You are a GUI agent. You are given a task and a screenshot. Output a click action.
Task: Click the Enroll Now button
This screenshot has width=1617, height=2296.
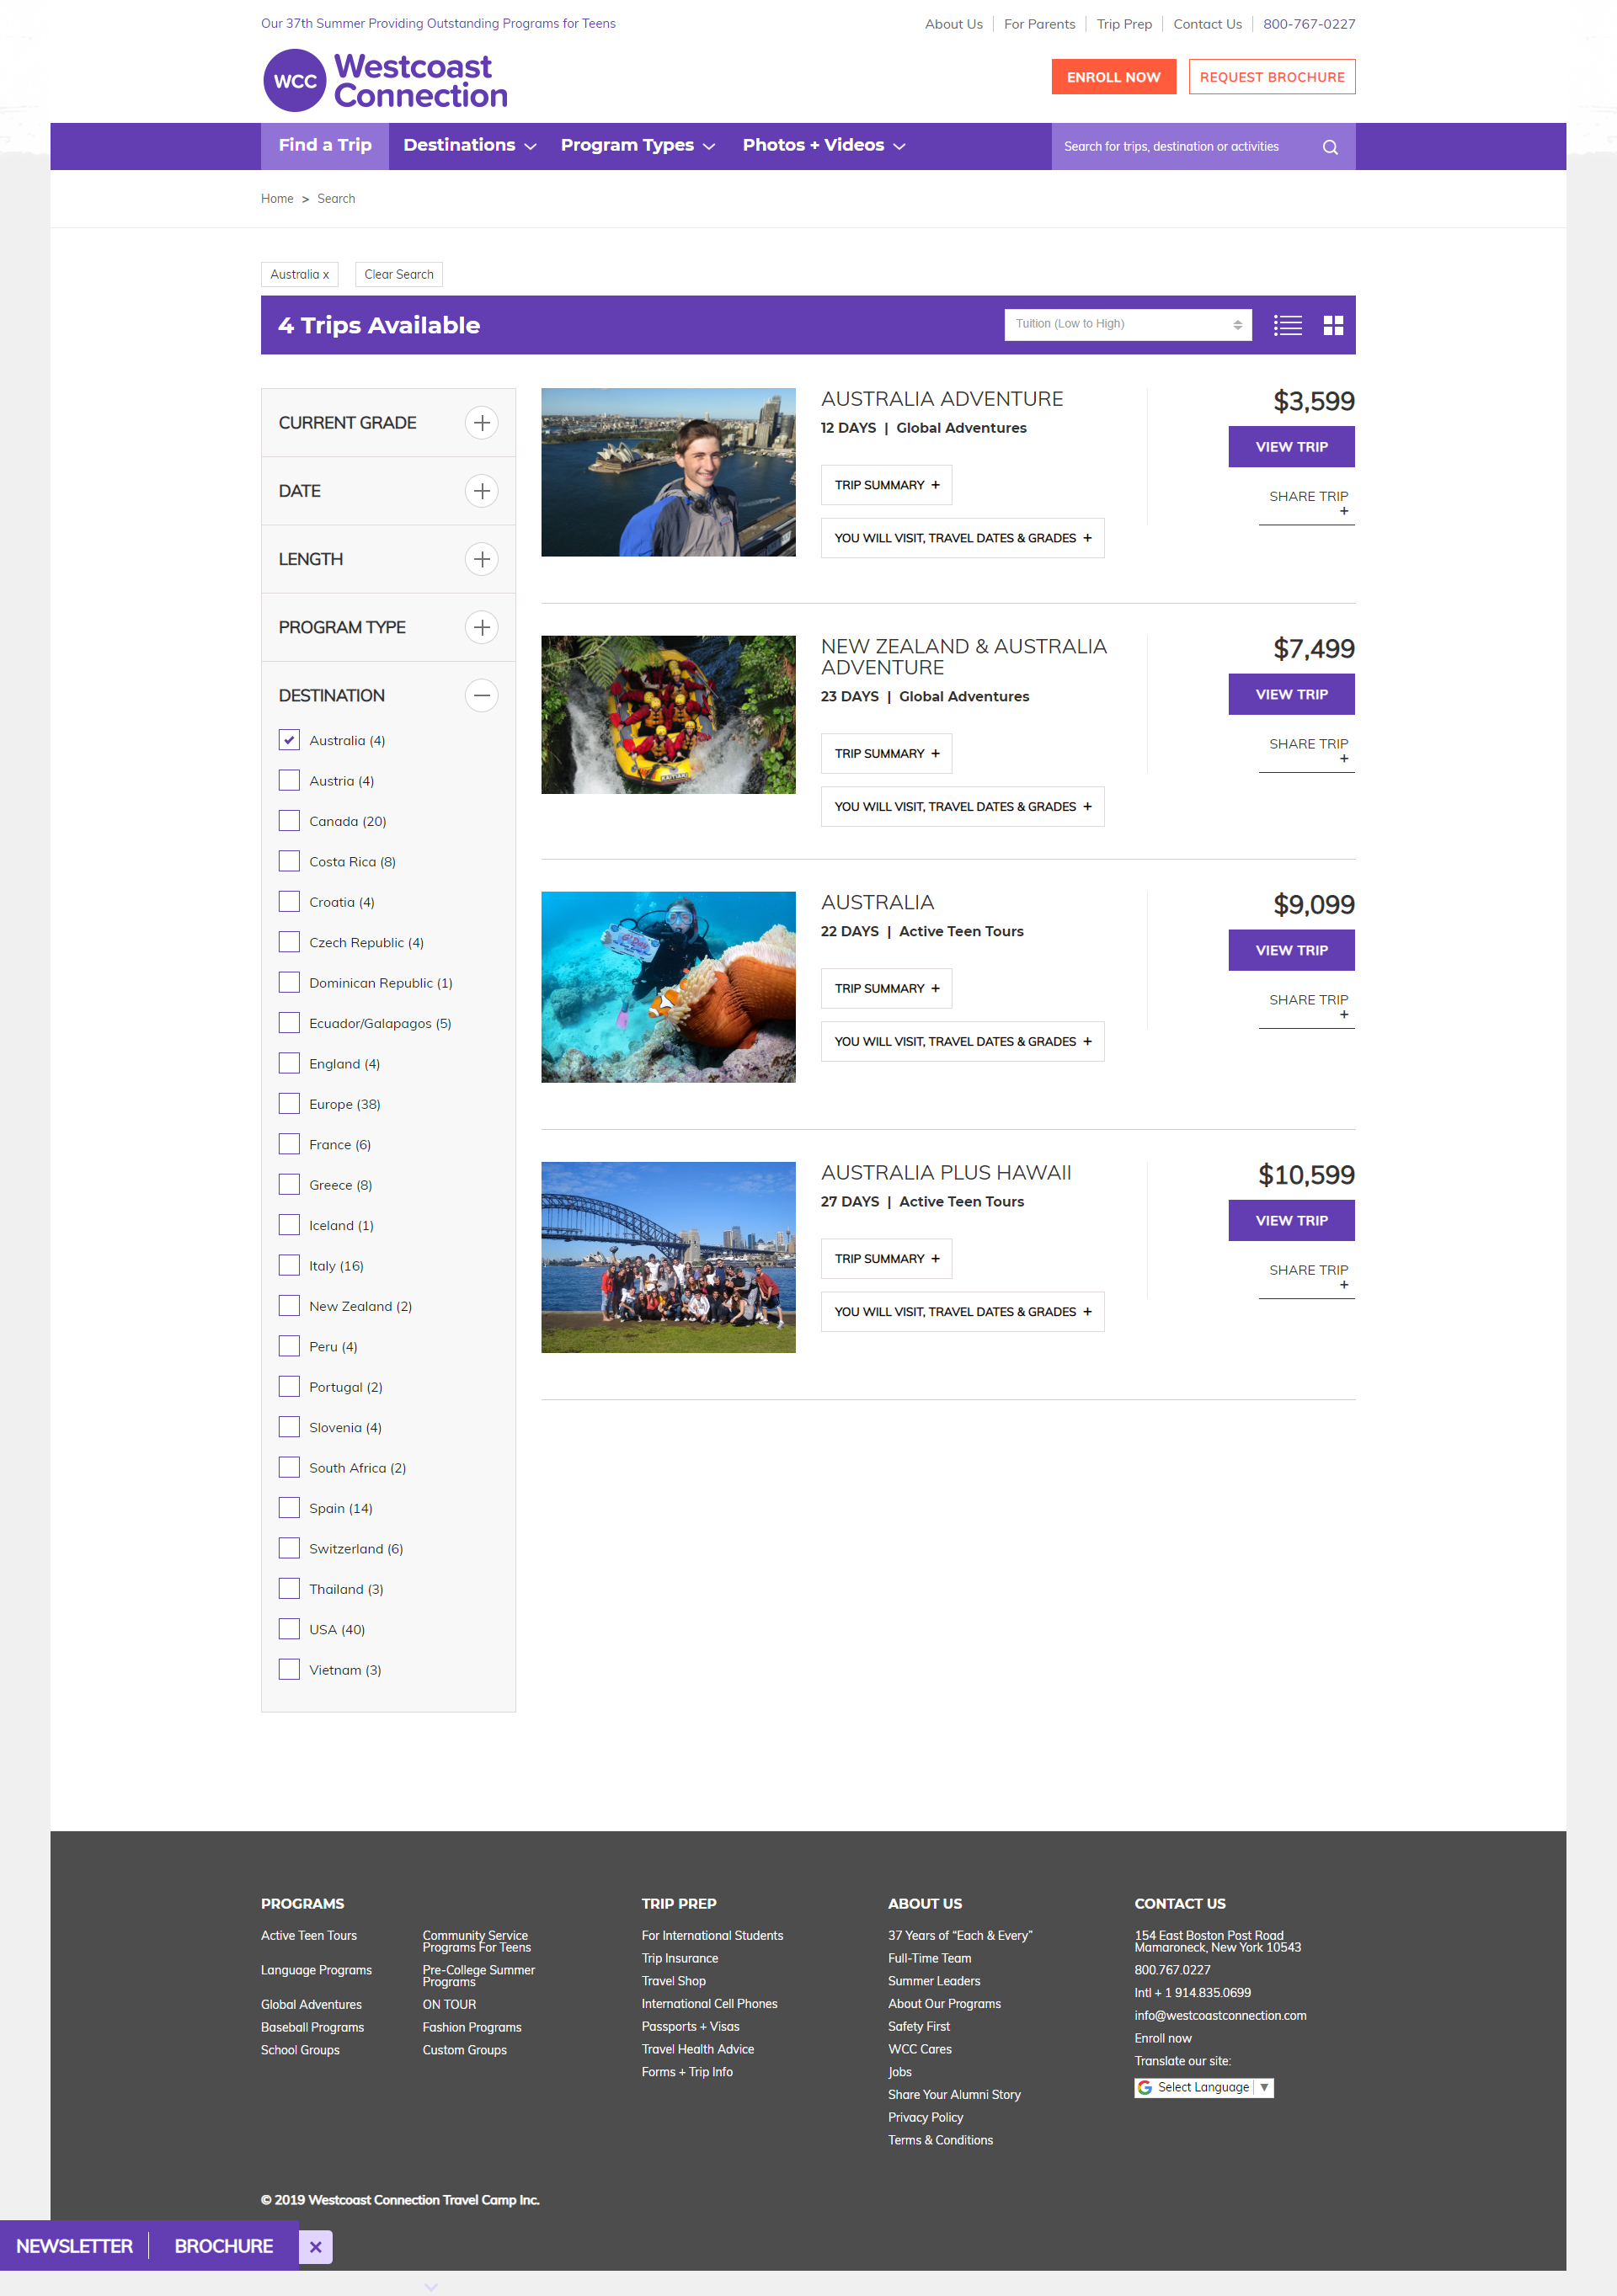click(1113, 77)
